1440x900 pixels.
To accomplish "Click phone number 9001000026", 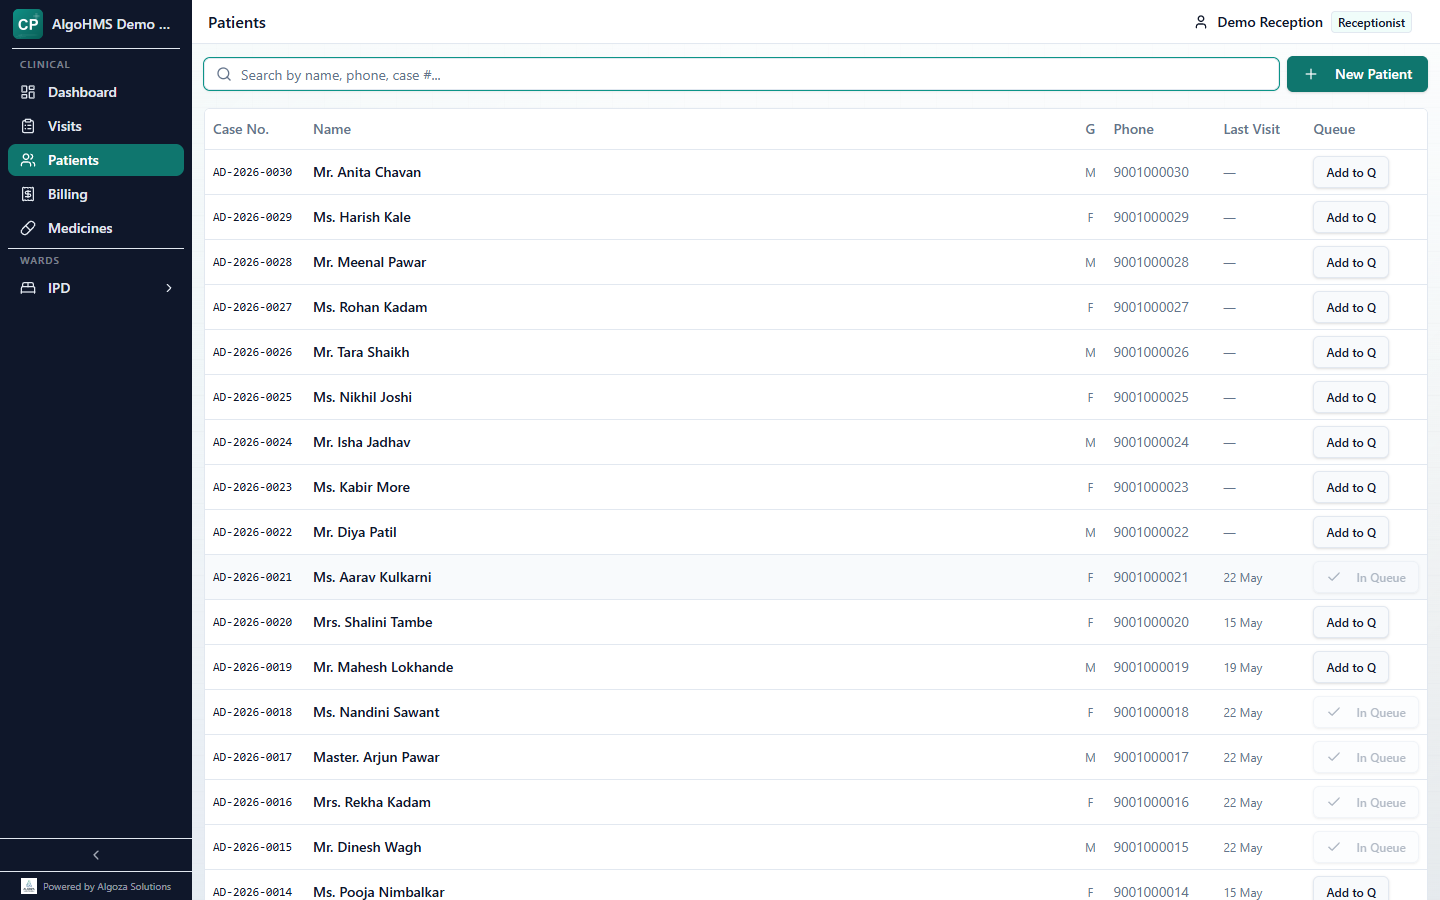I will click(x=1151, y=352).
